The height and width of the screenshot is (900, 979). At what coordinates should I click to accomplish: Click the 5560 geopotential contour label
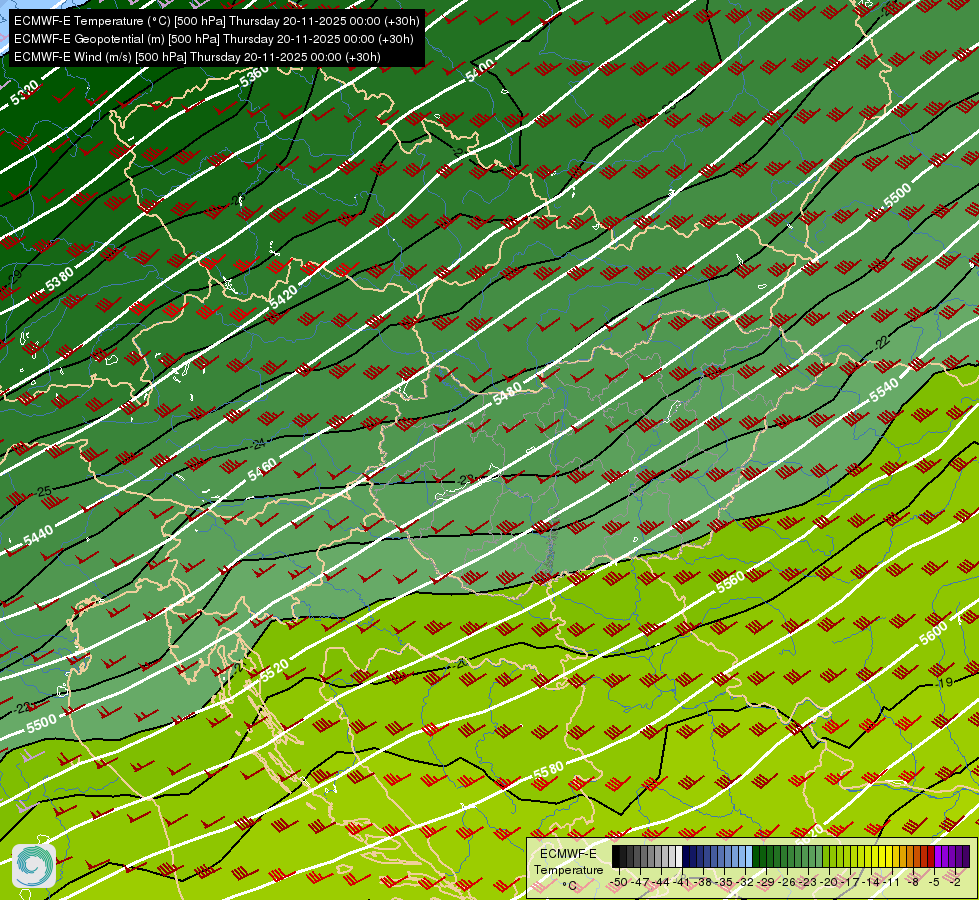tap(731, 582)
